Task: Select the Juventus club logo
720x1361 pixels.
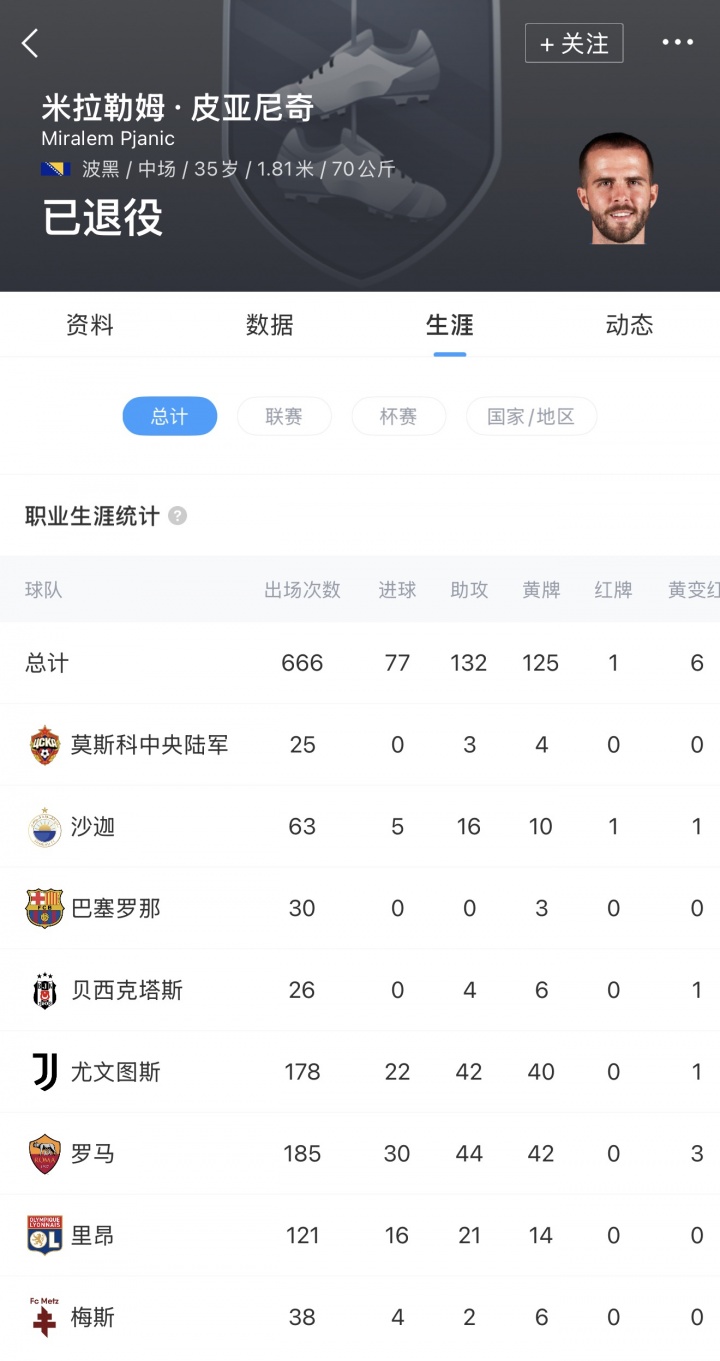Action: coord(42,1071)
